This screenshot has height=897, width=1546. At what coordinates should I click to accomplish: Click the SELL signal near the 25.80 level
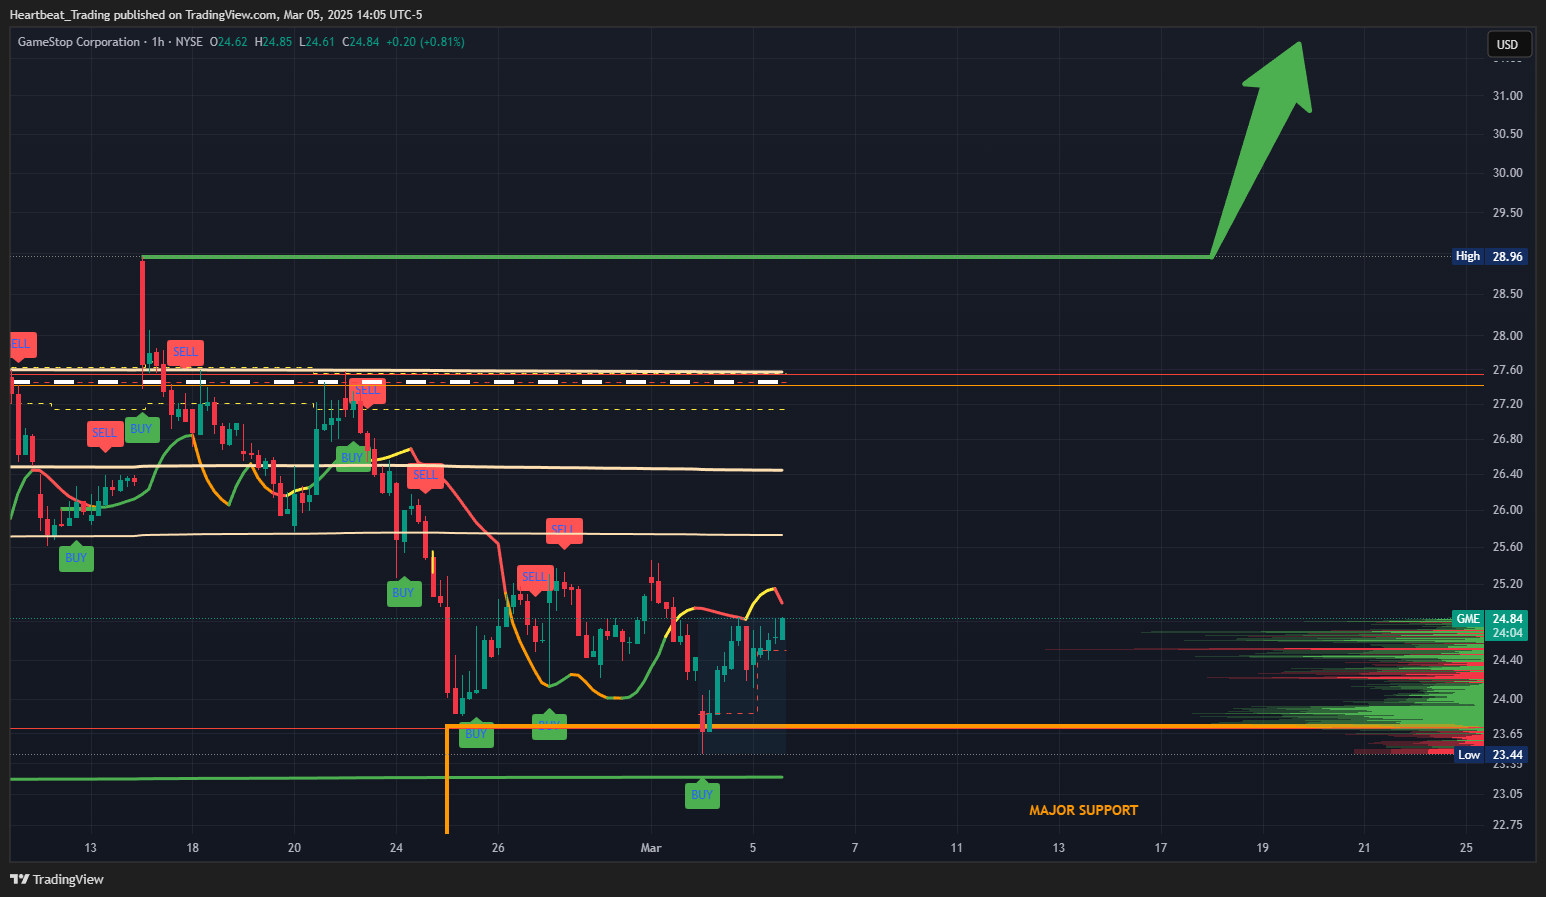564,531
